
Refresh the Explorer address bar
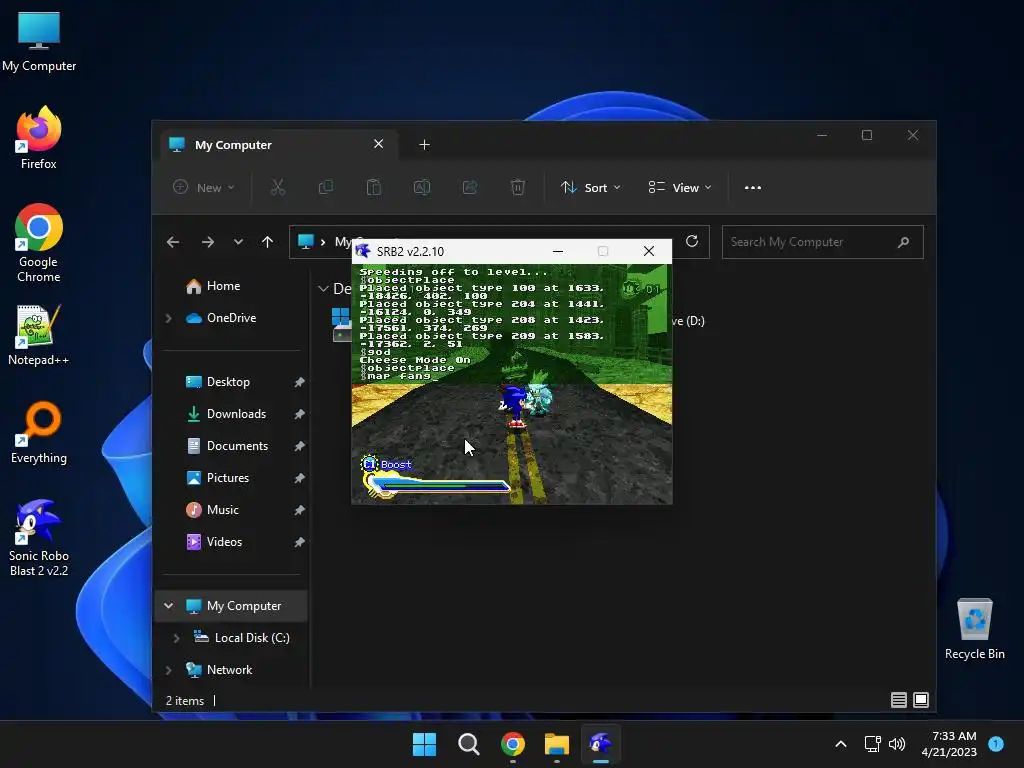tap(692, 242)
